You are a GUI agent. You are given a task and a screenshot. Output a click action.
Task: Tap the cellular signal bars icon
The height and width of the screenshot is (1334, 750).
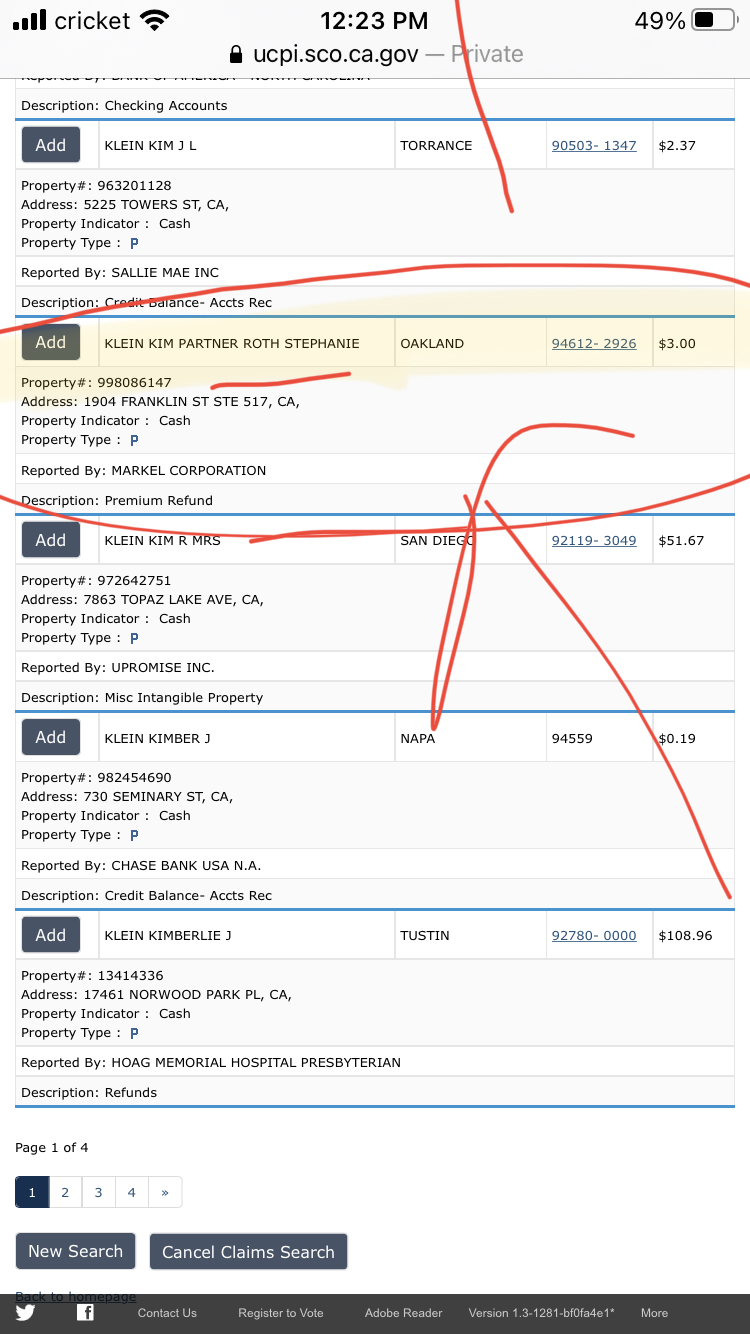click(x=30, y=20)
